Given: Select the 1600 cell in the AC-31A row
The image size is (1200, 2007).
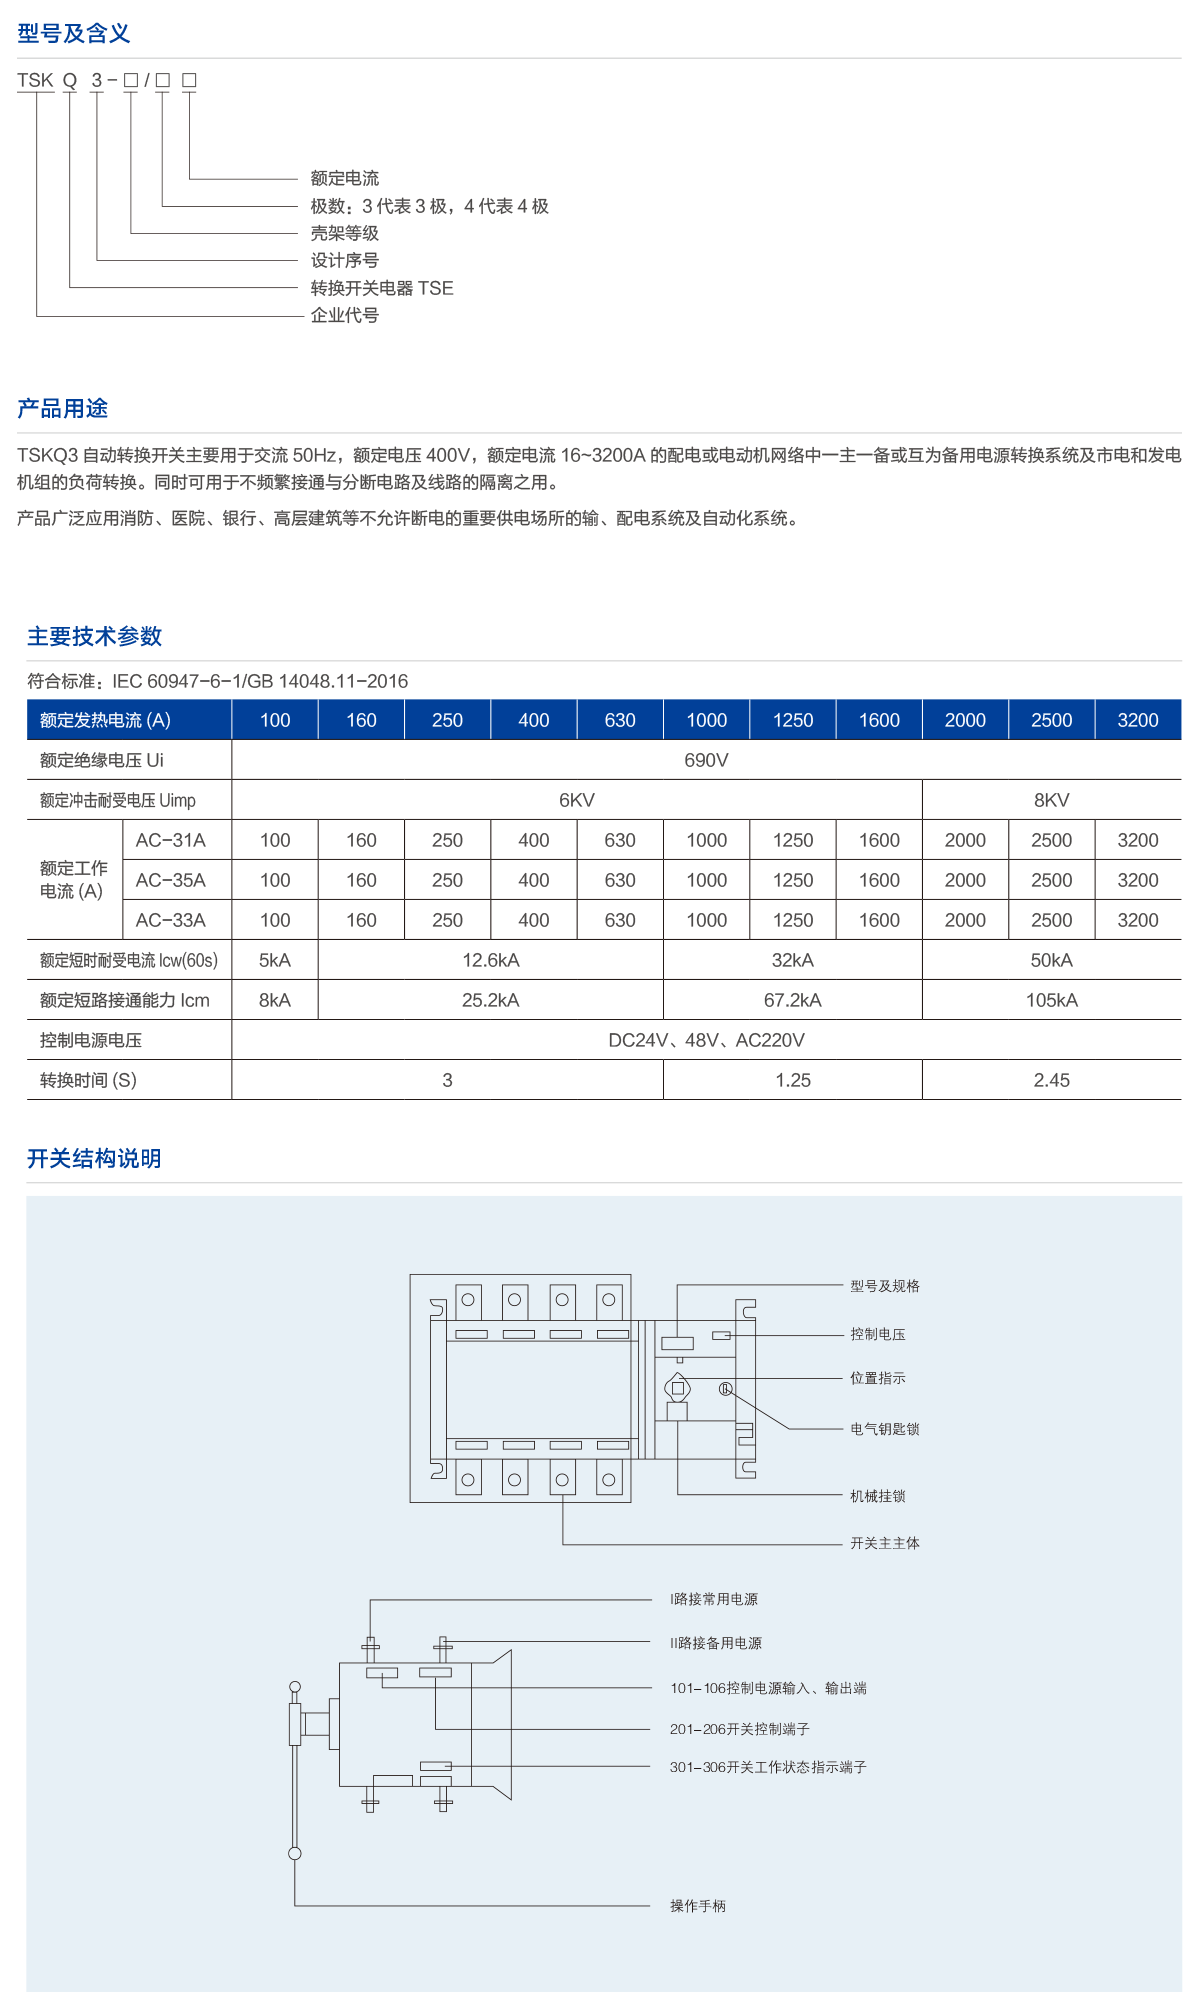Looking at the screenshot, I should pos(879,840).
